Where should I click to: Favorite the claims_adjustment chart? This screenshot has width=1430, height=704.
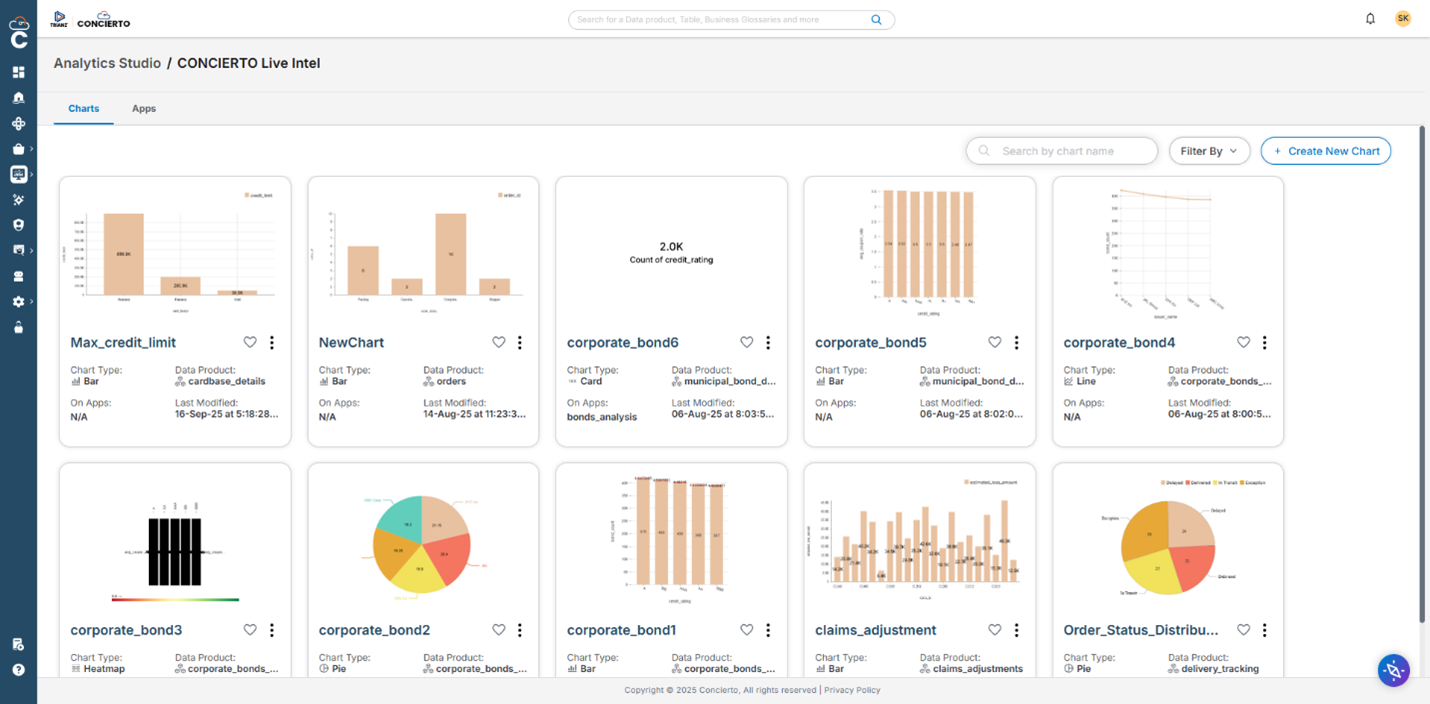click(995, 630)
